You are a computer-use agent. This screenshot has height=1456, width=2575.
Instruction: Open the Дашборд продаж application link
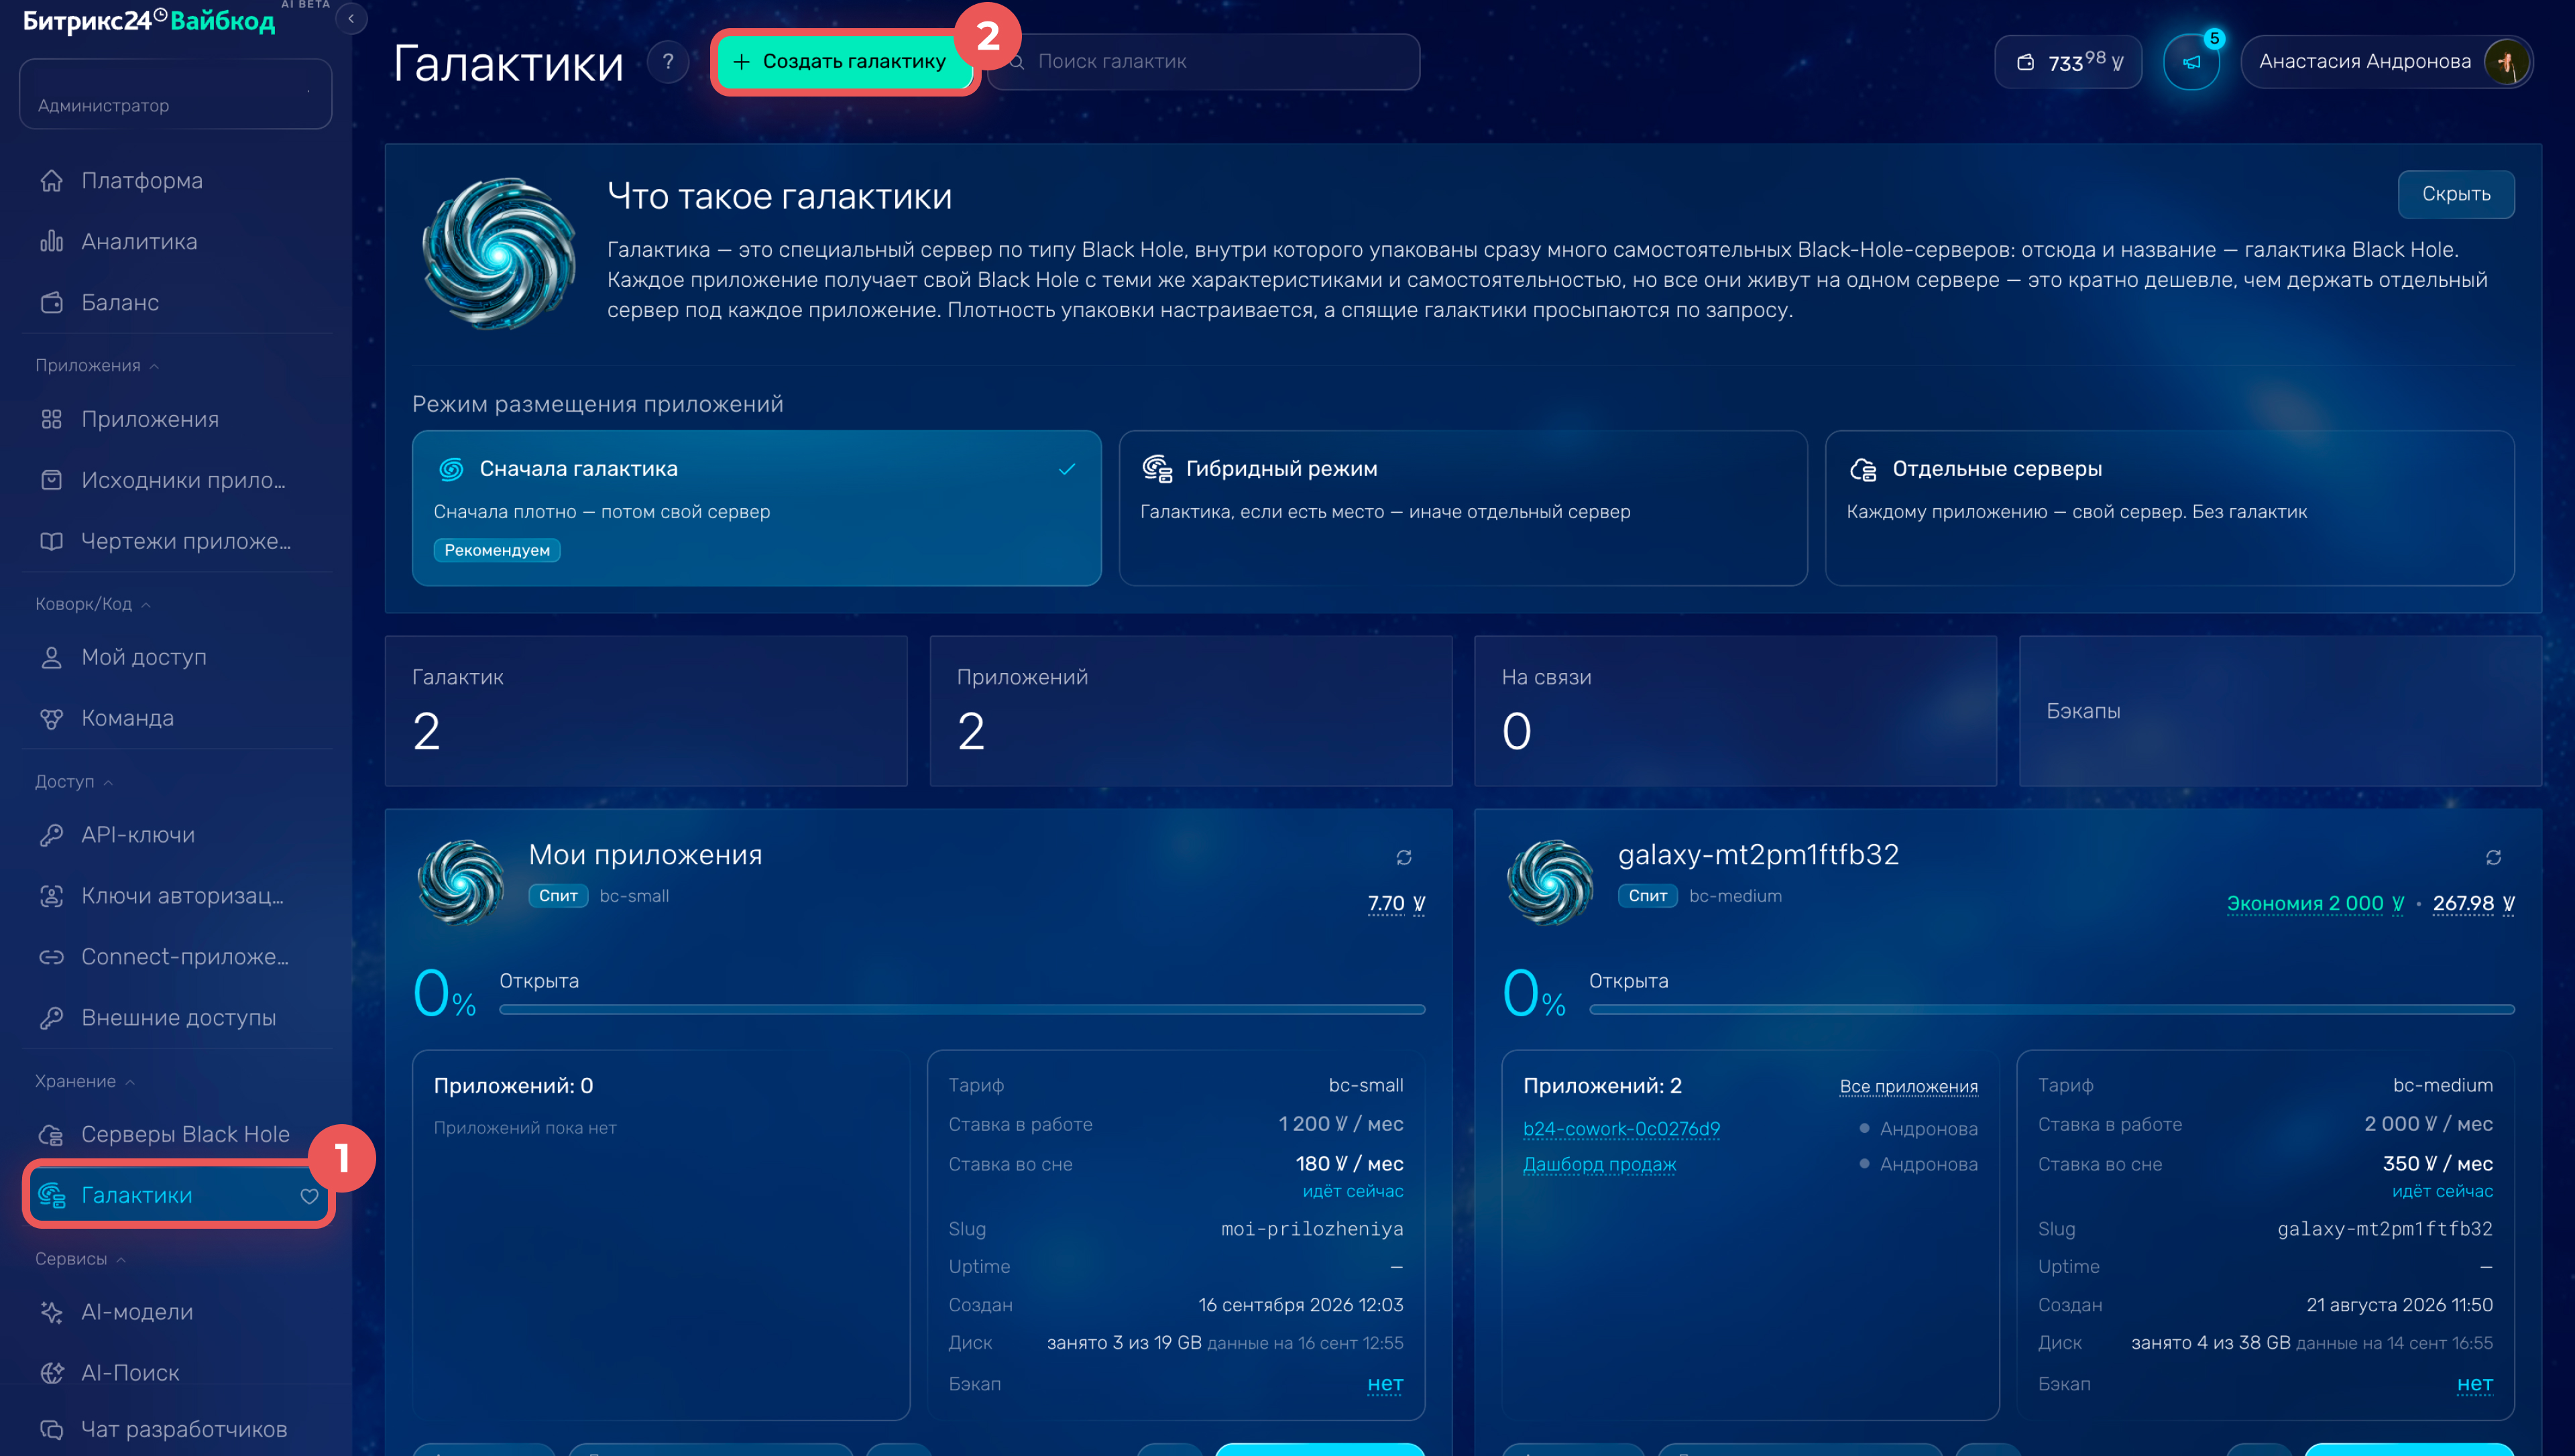[x=1599, y=1164]
